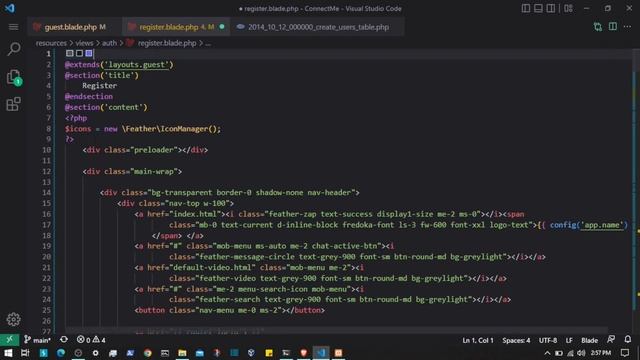The image size is (640, 360).
Task: Open Source Control view with pending change badge
Action: tap(13, 77)
